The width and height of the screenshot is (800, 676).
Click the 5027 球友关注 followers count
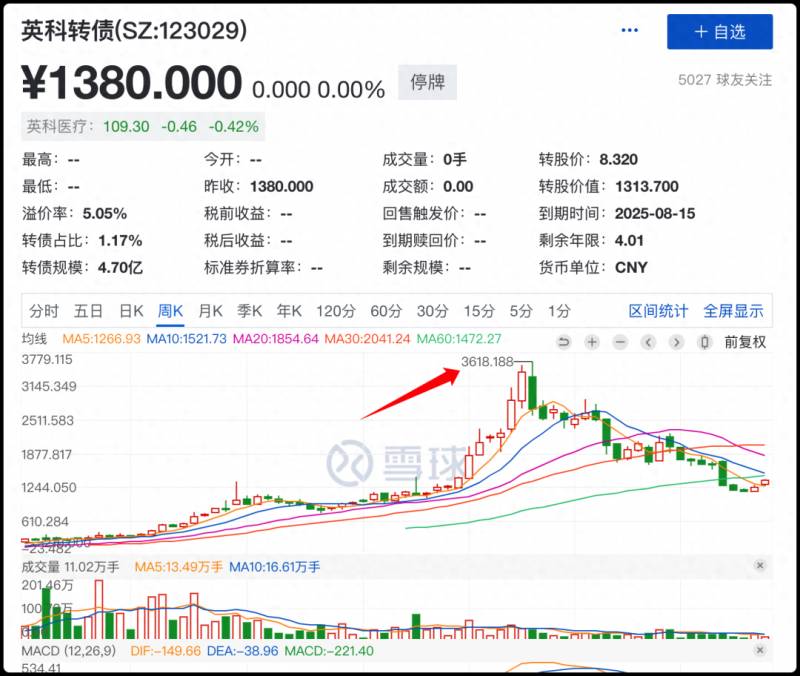point(725,80)
